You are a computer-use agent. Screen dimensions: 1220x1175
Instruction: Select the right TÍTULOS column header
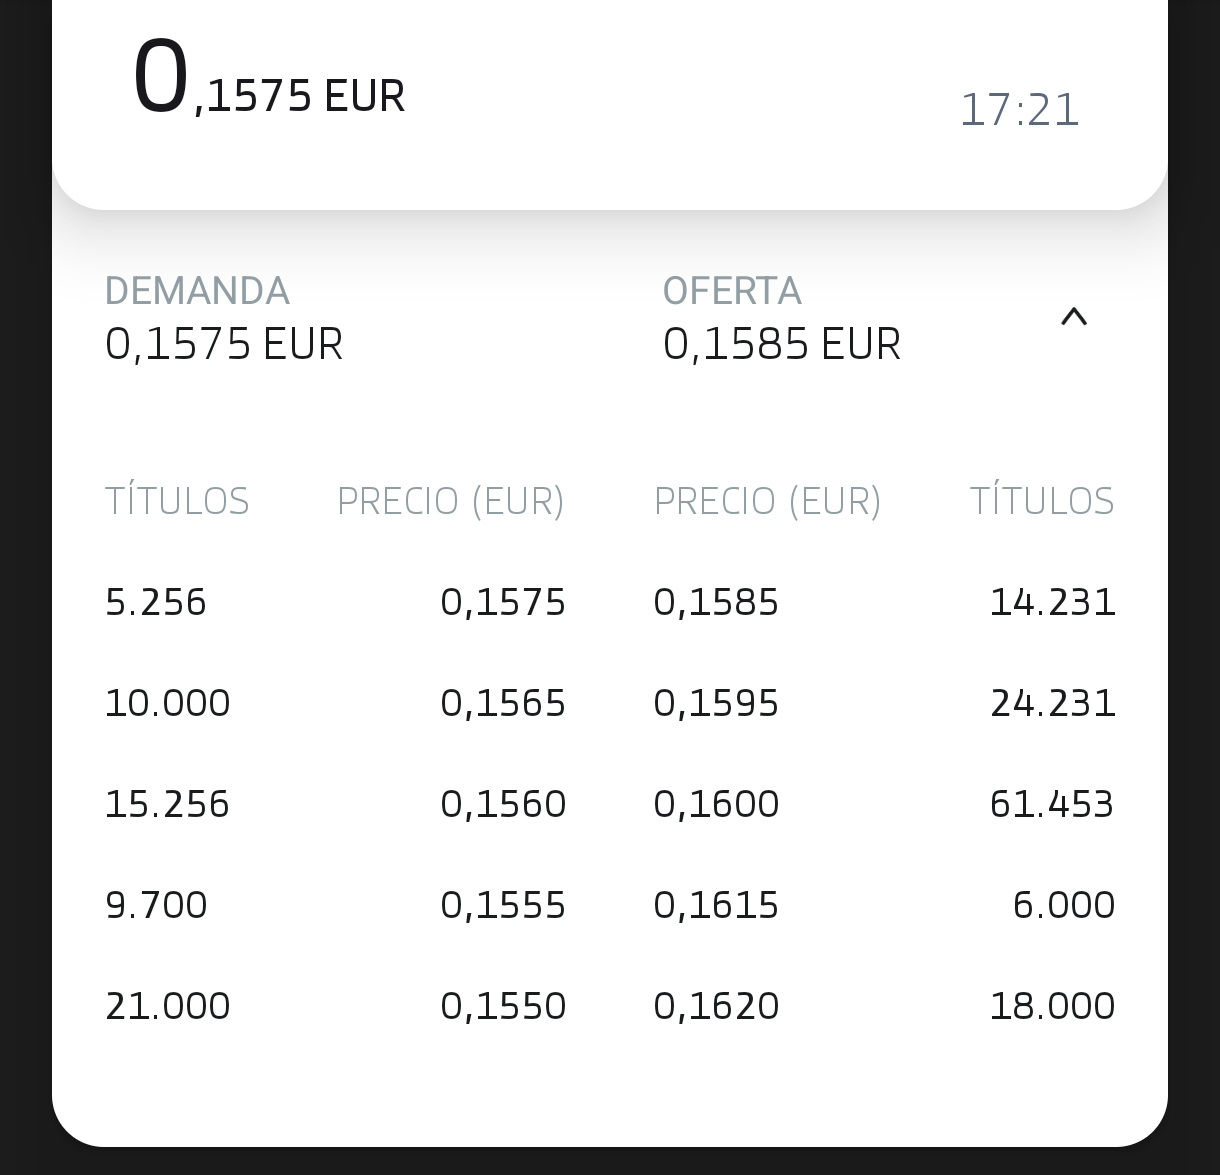pyautogui.click(x=1043, y=500)
